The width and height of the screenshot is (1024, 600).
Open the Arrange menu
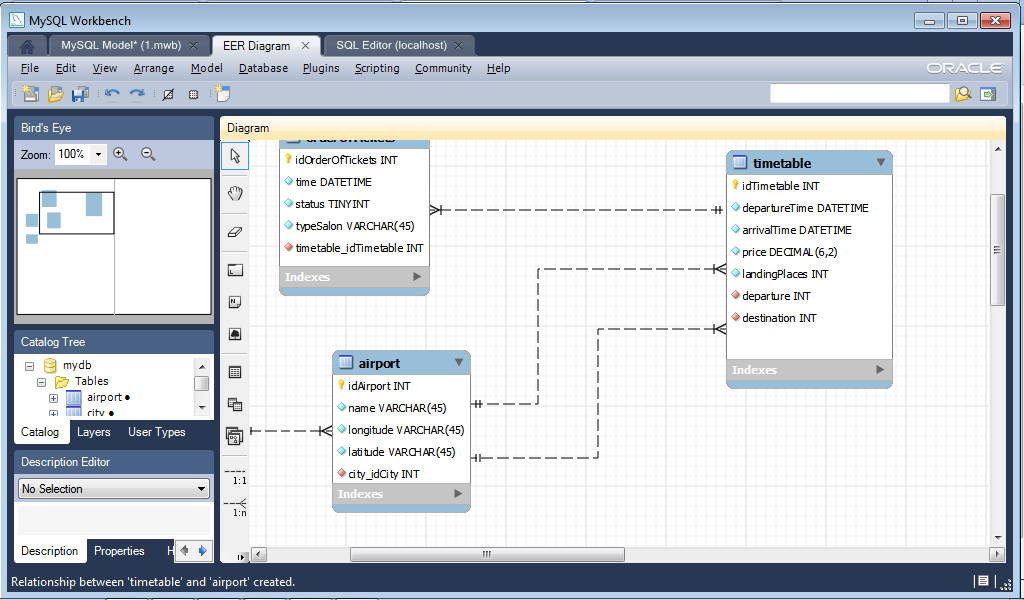tap(153, 68)
